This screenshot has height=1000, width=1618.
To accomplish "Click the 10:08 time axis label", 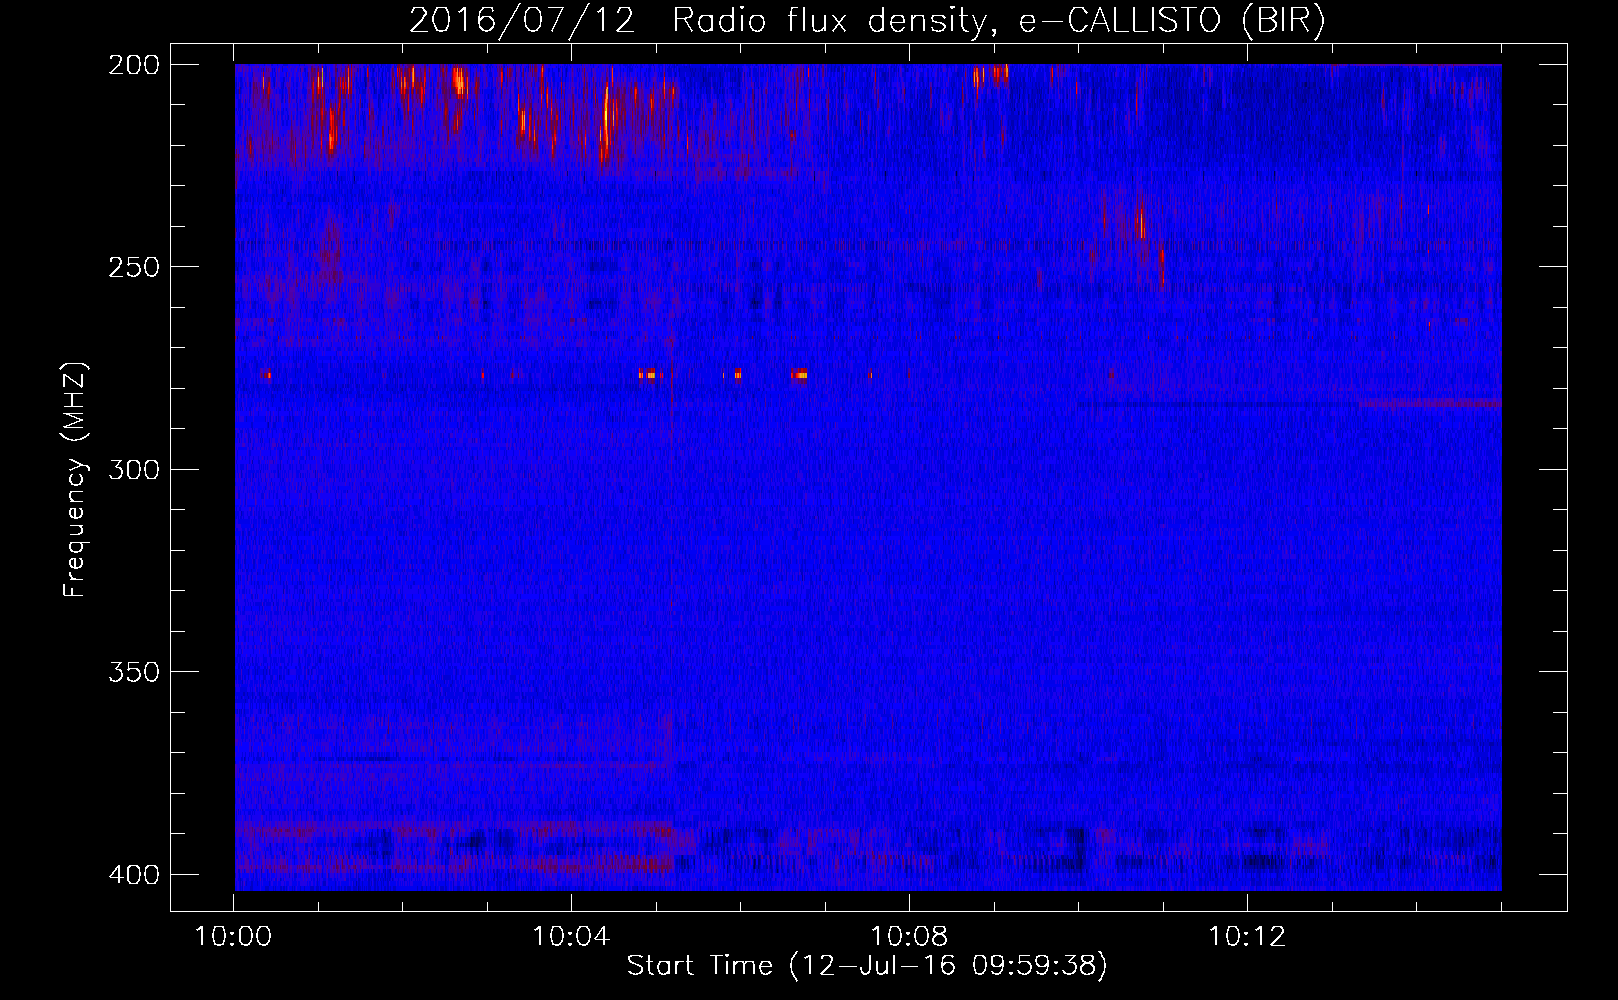I will pos(909,937).
